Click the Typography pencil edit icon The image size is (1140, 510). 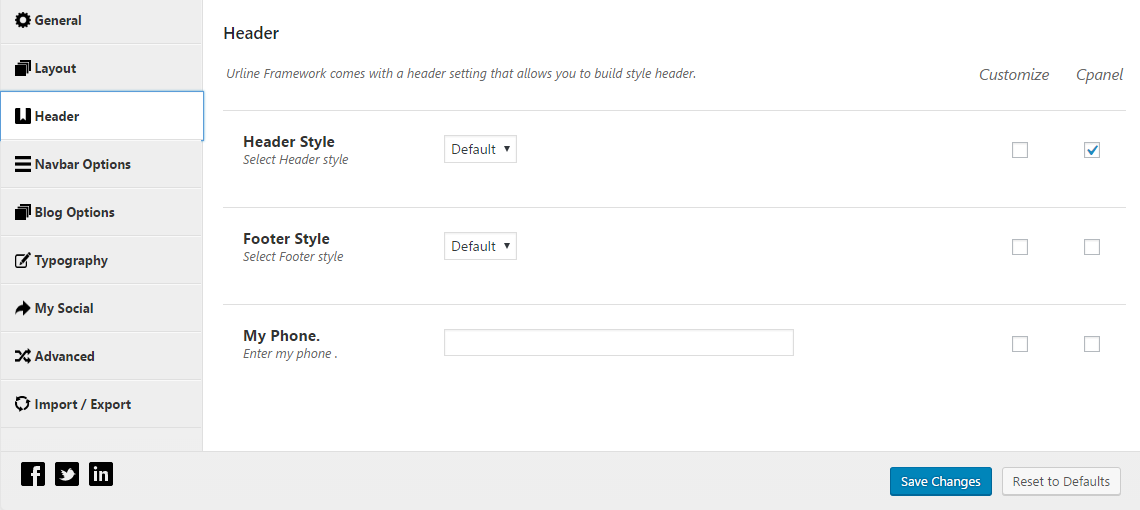[x=23, y=260]
